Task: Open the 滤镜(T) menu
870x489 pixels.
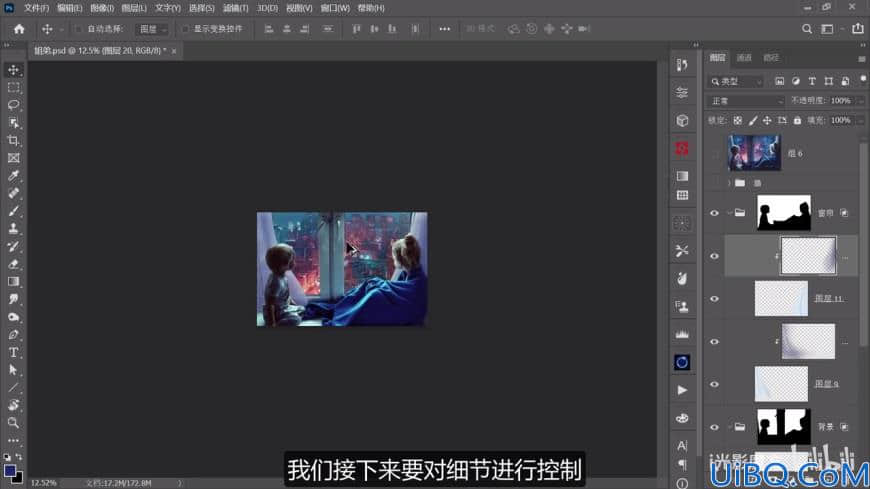Action: click(x=236, y=8)
